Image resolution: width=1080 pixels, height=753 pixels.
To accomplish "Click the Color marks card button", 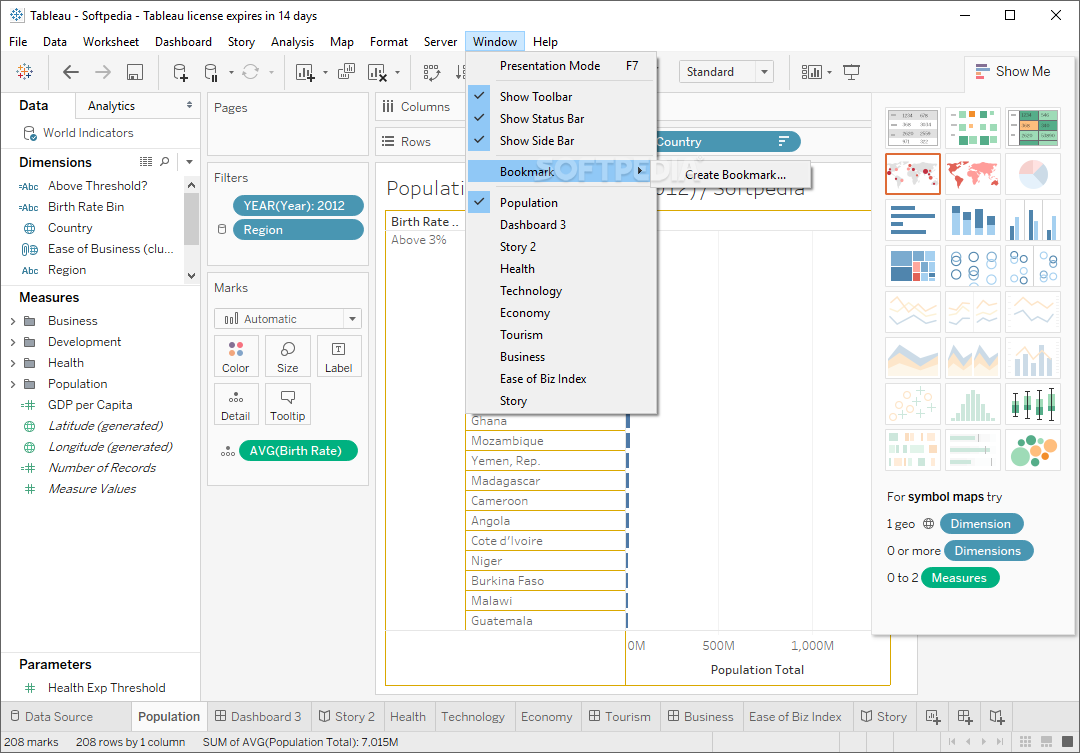I will pos(236,356).
